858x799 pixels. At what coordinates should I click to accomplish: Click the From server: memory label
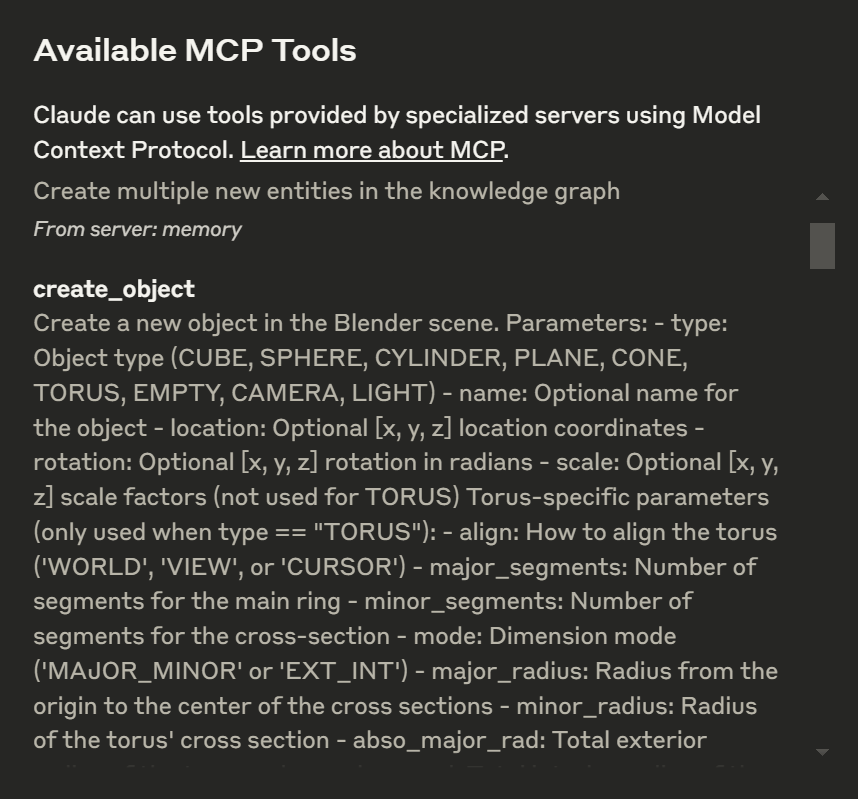[x=137, y=229]
